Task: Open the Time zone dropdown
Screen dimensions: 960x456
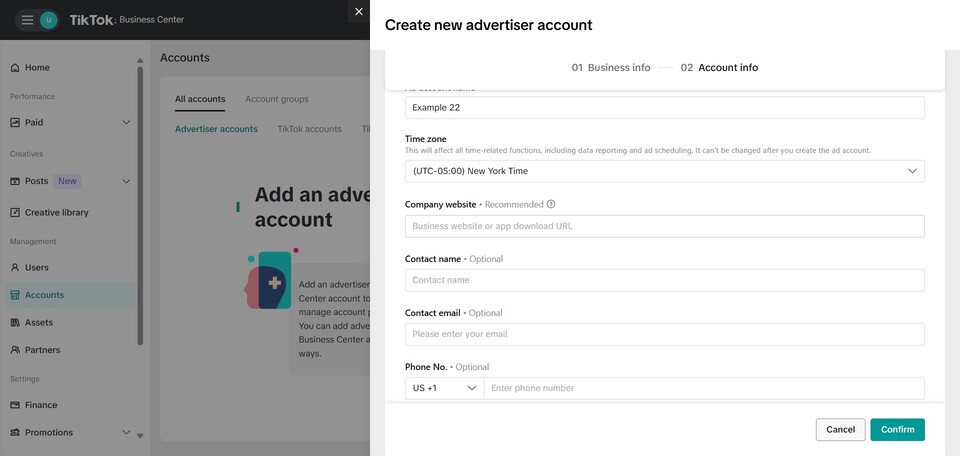Action: (664, 171)
